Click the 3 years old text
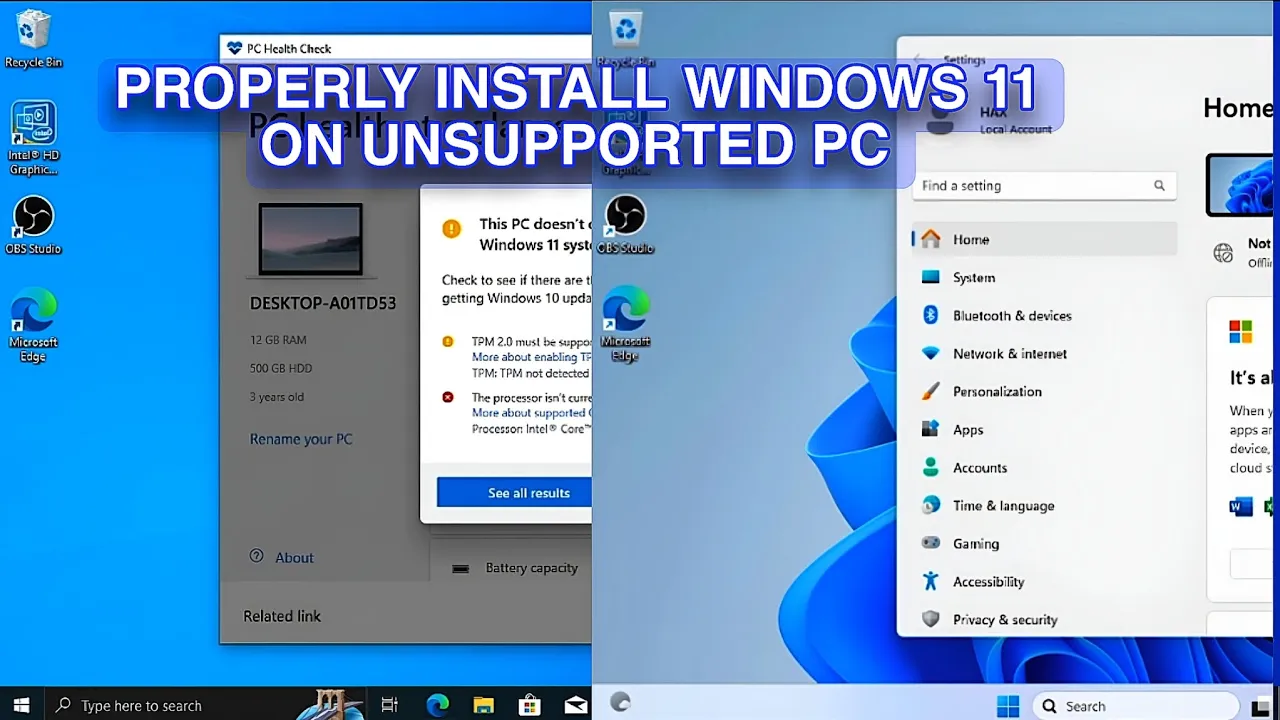Viewport: 1280px width, 720px height. pyautogui.click(x=277, y=396)
